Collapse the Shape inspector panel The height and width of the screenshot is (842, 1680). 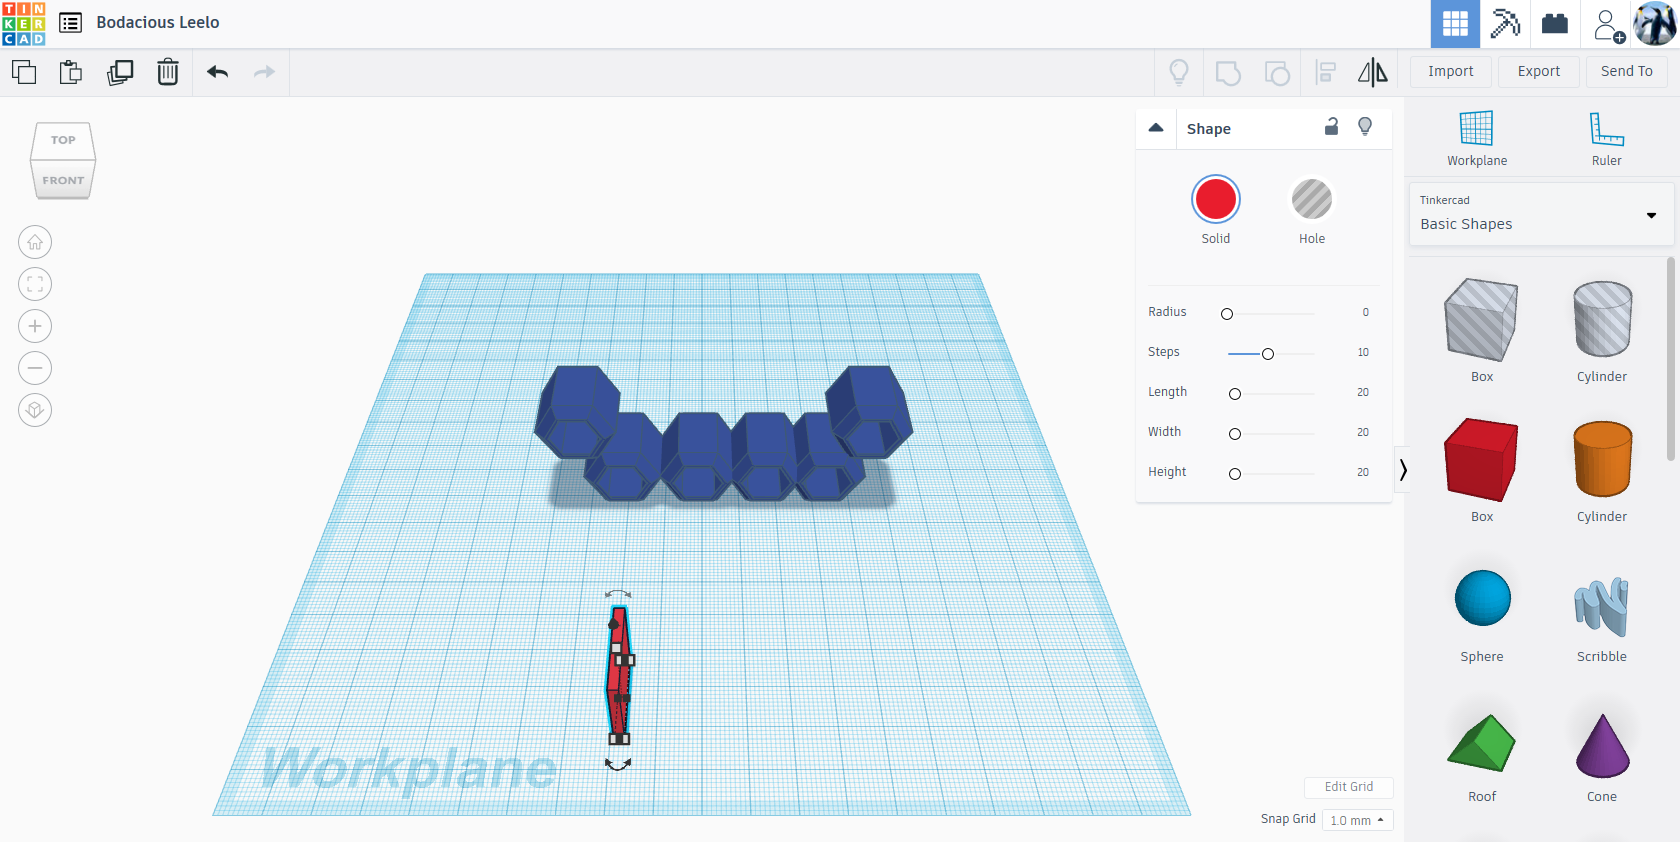[1156, 128]
